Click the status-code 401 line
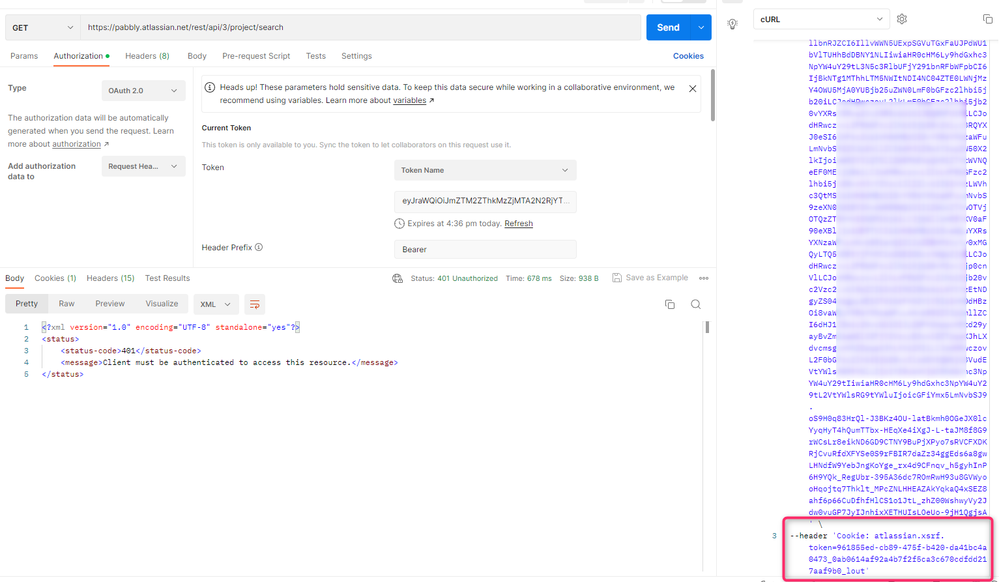The height and width of the screenshot is (582, 999). click(131, 351)
